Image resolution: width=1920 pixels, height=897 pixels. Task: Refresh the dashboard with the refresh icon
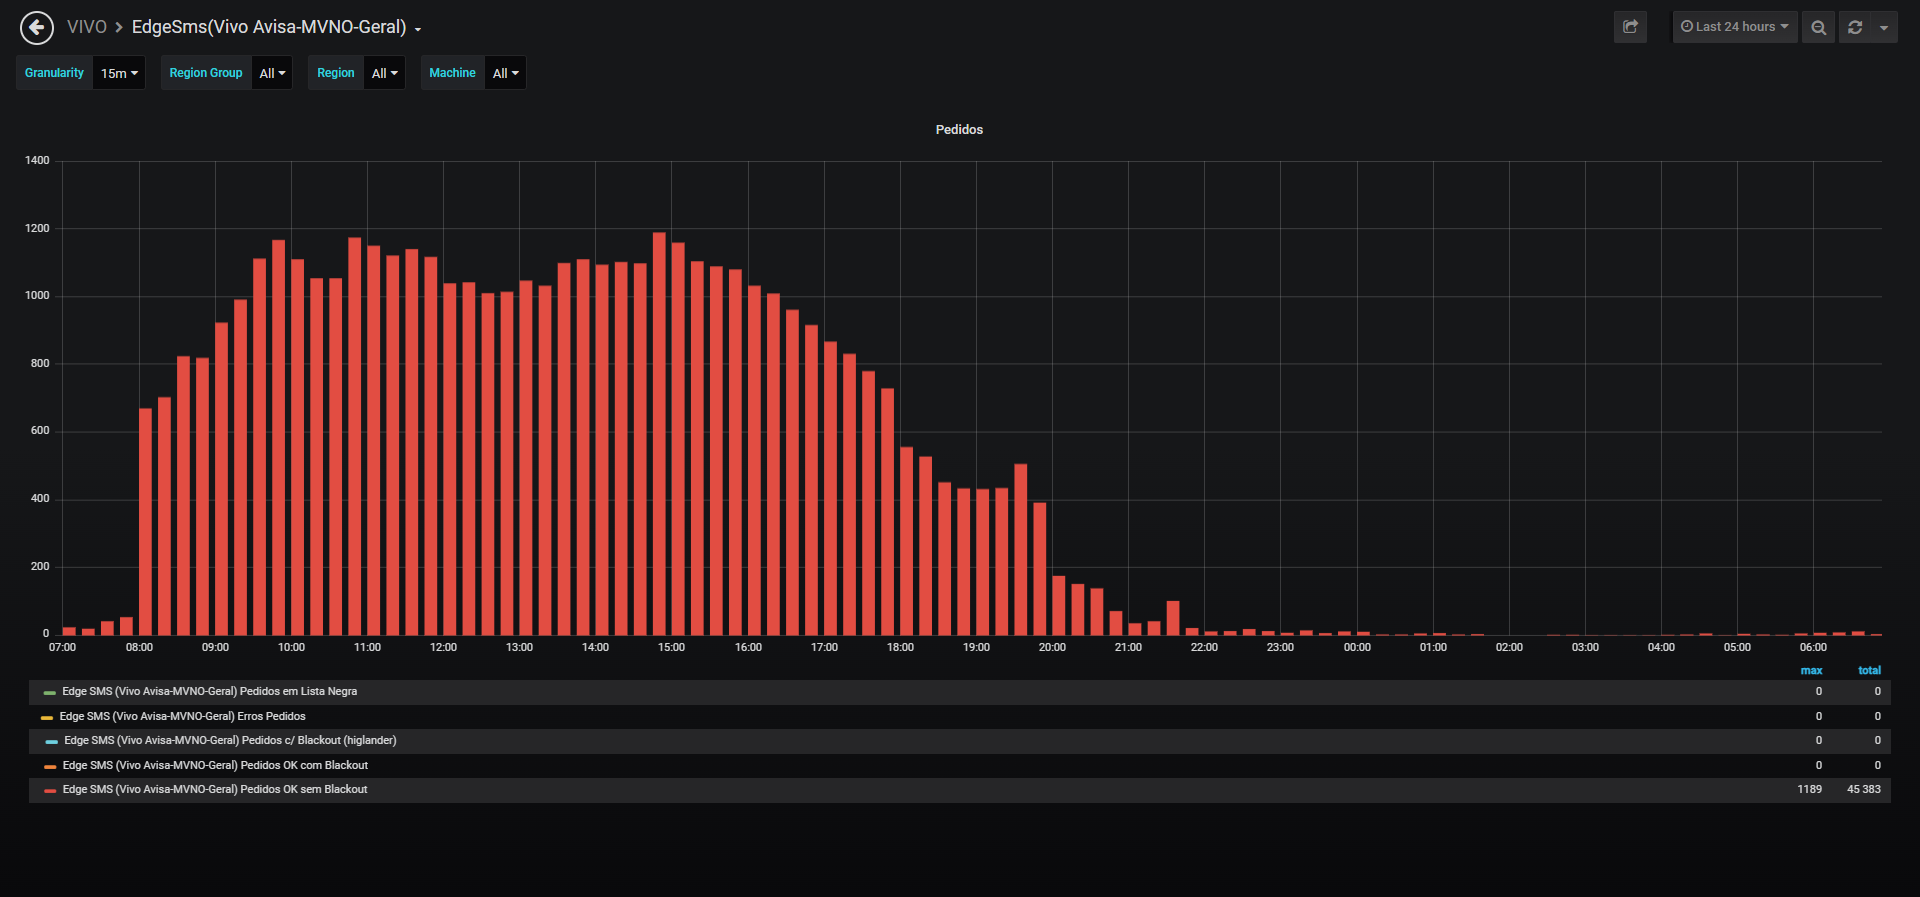(x=1855, y=27)
